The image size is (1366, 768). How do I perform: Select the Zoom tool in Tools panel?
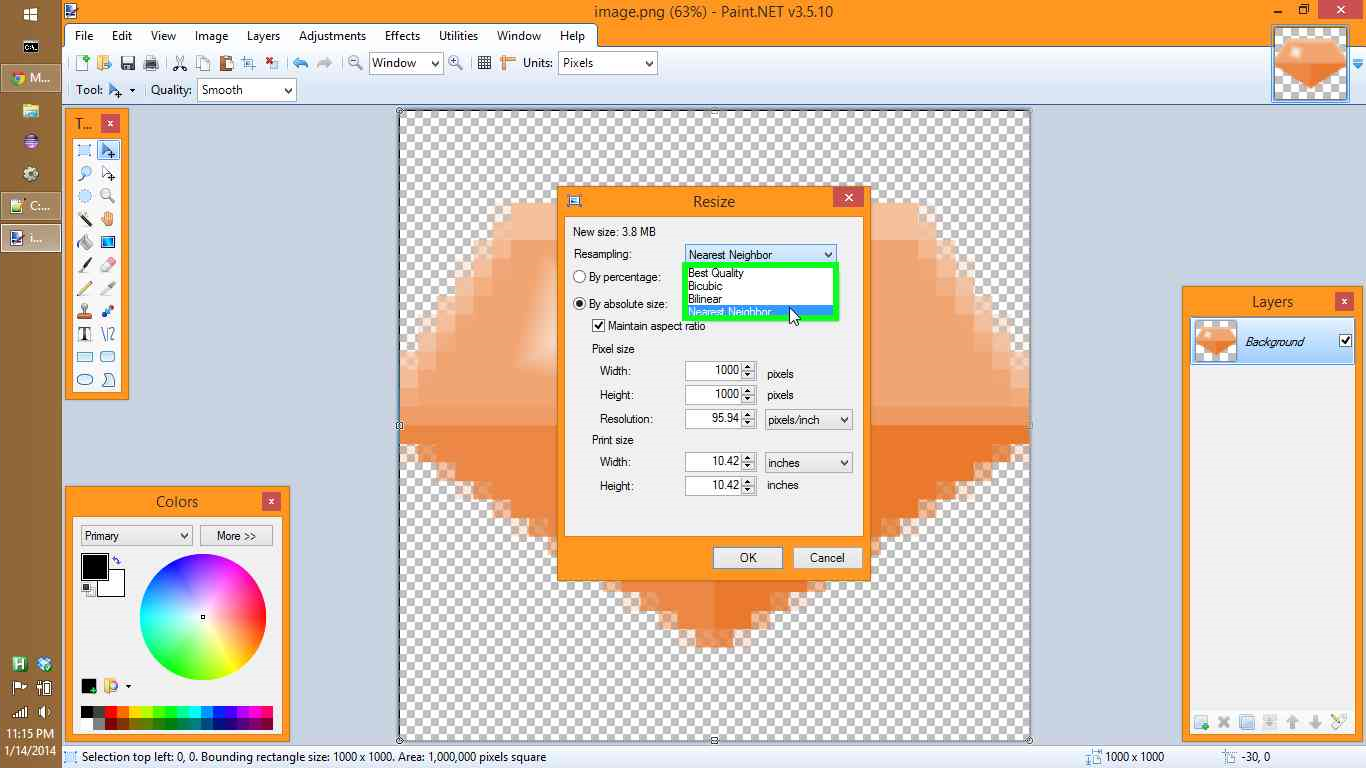(108, 197)
